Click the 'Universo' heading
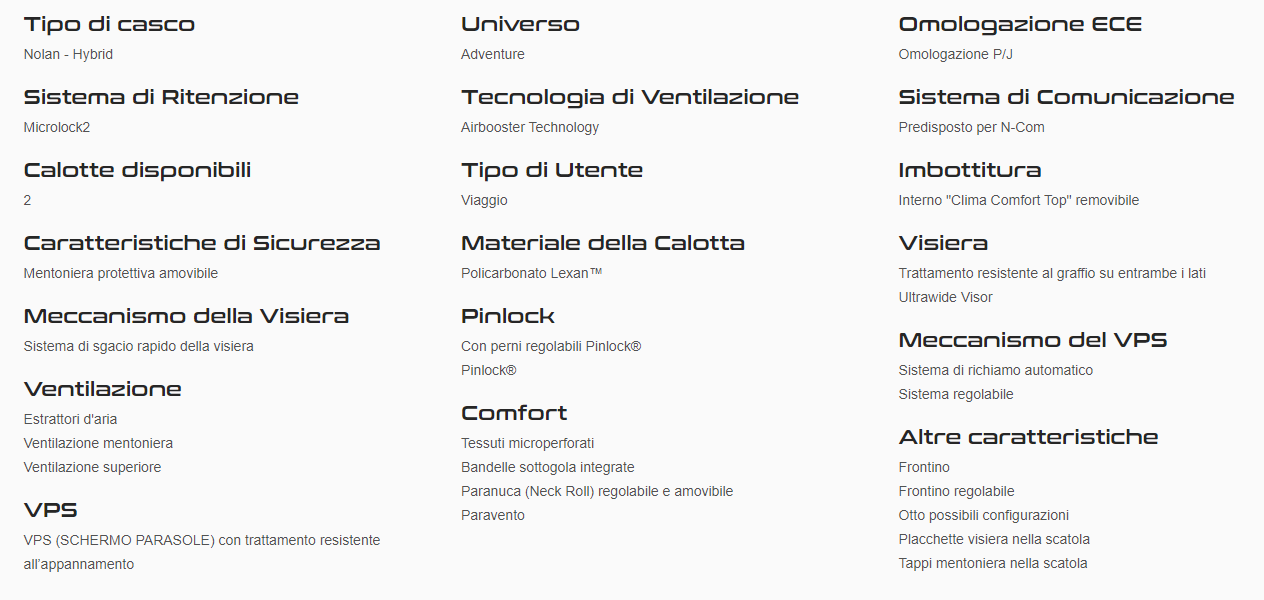 pyautogui.click(x=520, y=24)
